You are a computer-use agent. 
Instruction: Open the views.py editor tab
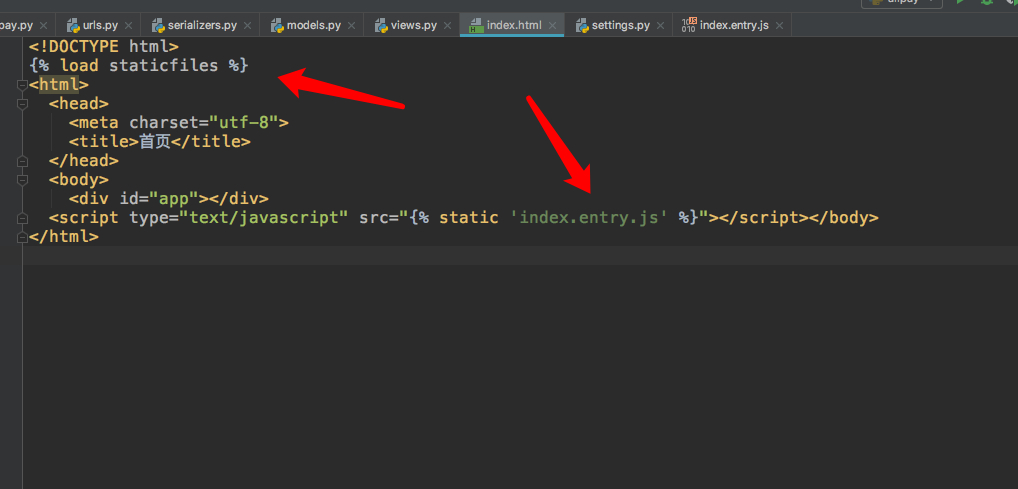pyautogui.click(x=414, y=26)
